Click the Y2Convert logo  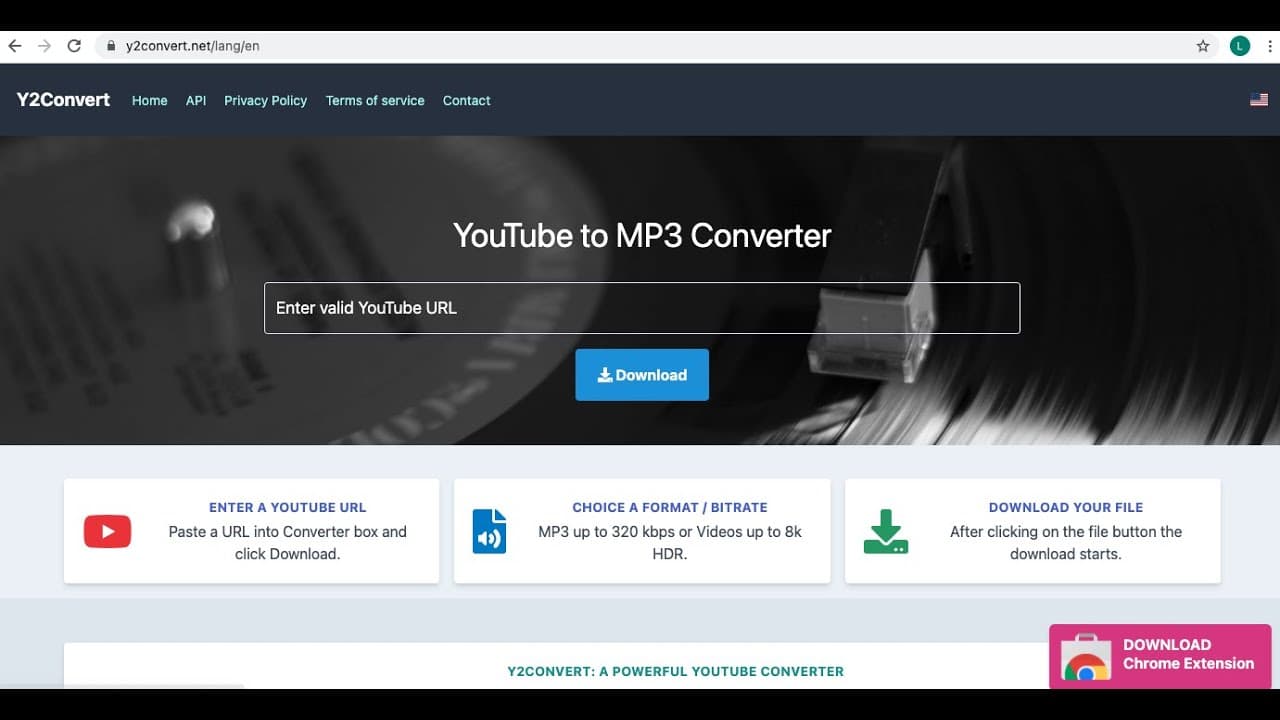[63, 100]
